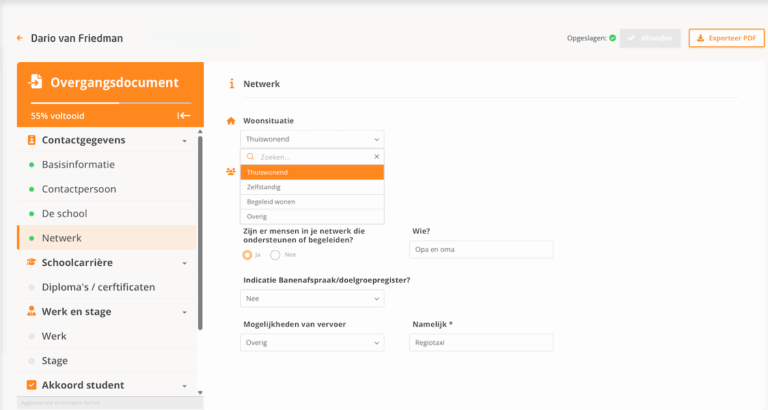
Task: Click the Exporteer PDF button
Action: click(726, 39)
